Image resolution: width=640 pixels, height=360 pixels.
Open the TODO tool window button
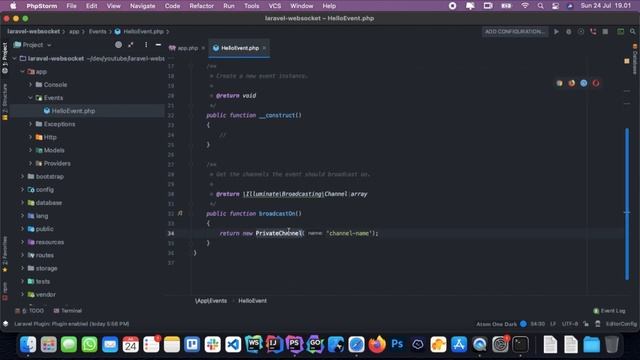[x=30, y=311]
